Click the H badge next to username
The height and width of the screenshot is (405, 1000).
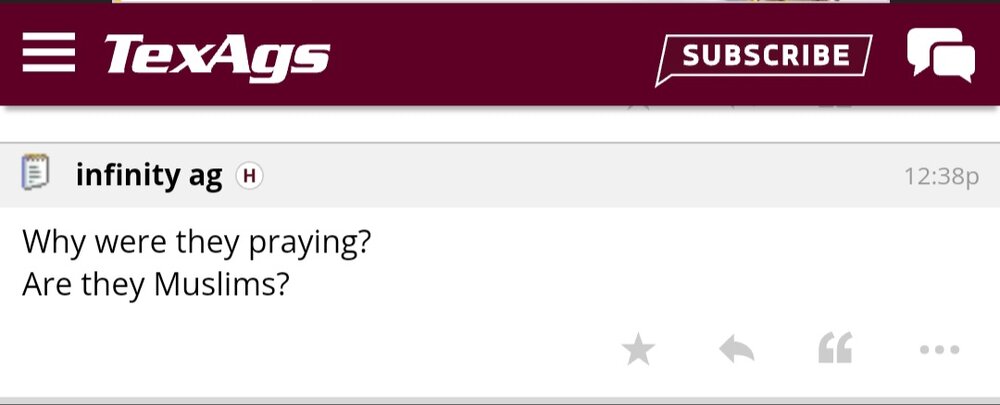coord(249,177)
